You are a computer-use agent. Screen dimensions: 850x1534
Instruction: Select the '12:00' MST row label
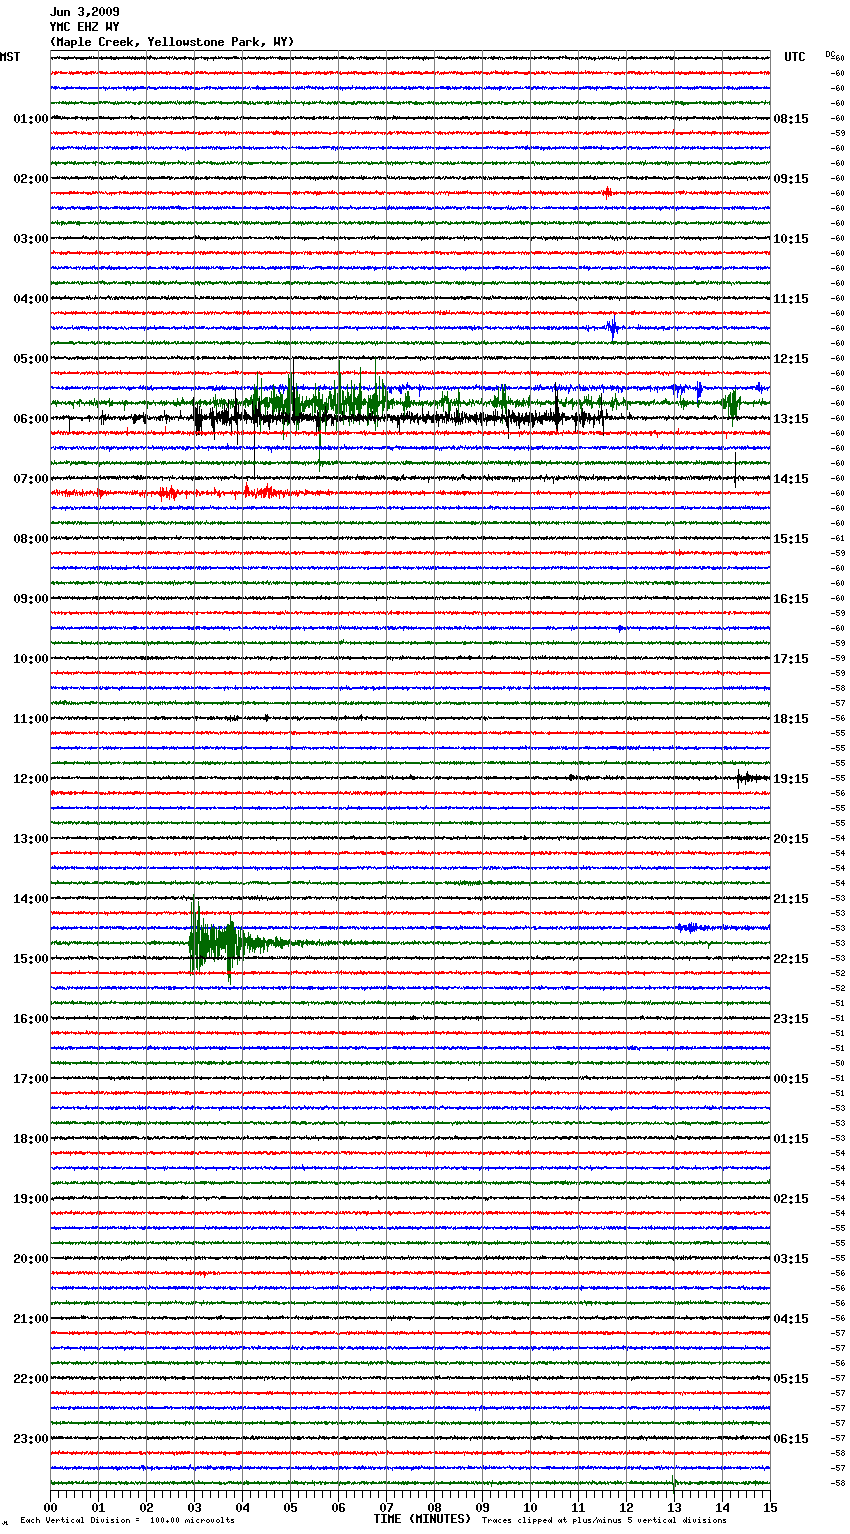(x=31, y=779)
